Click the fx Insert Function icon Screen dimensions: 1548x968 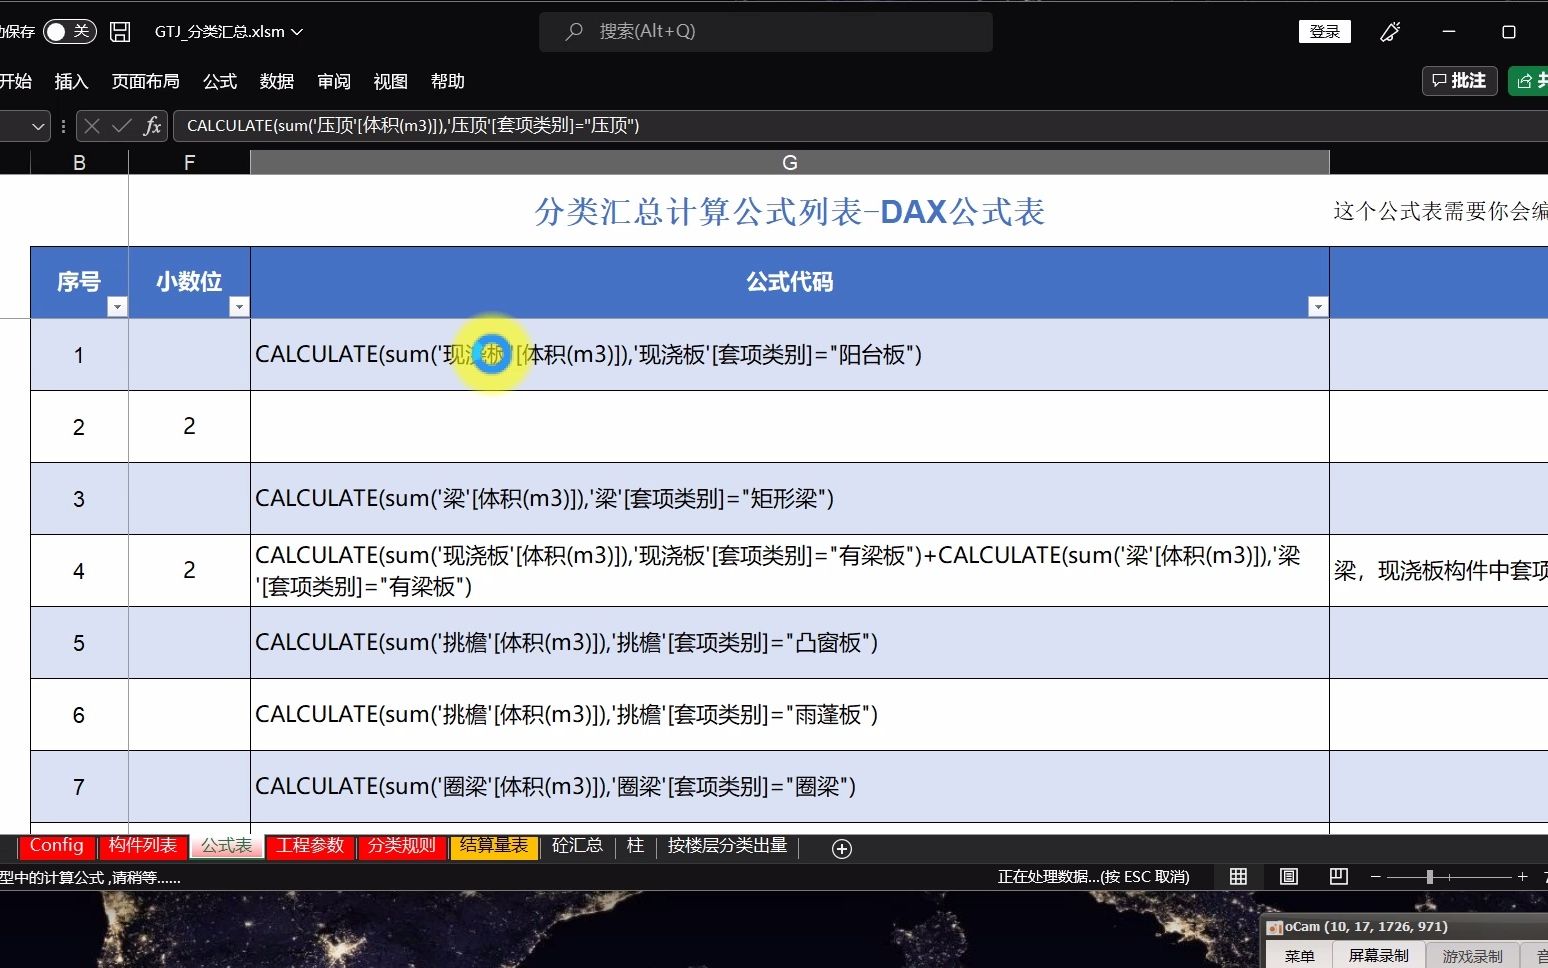(152, 126)
